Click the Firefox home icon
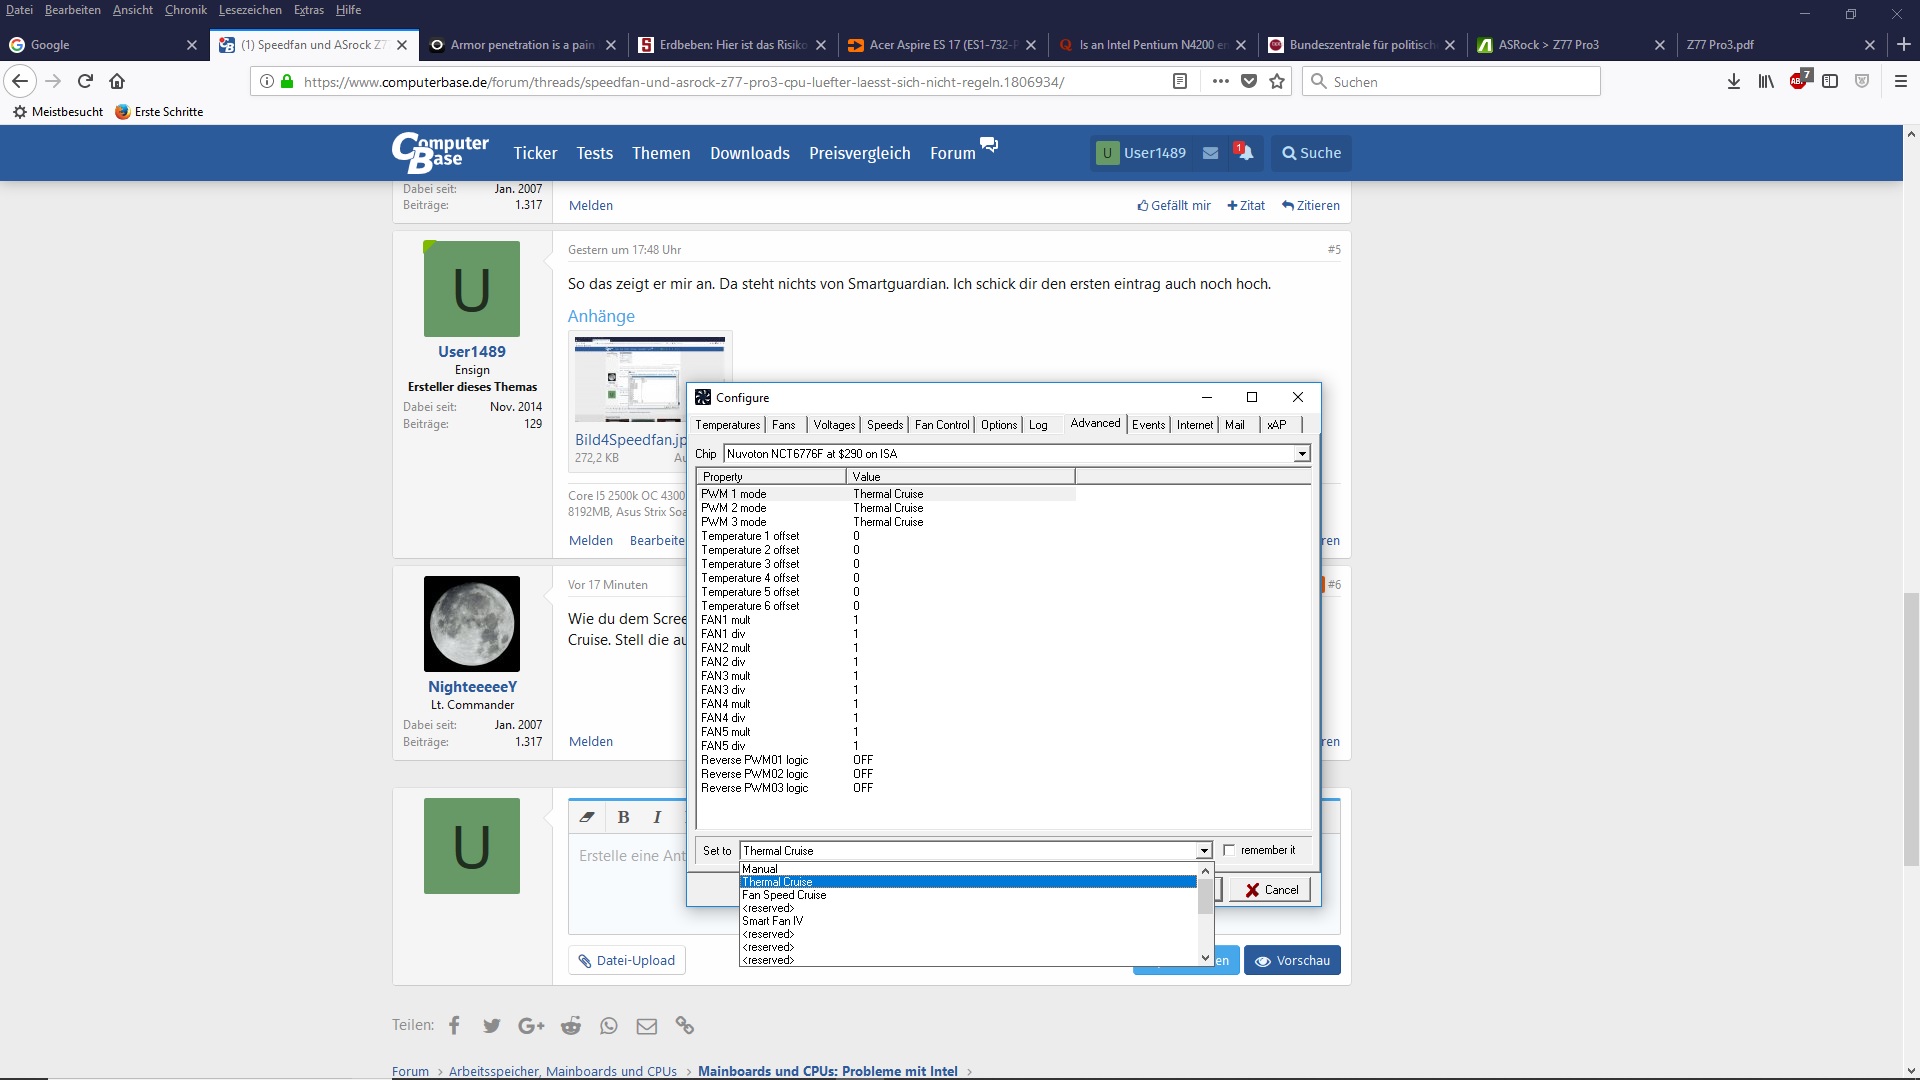The height and width of the screenshot is (1080, 1920). tap(117, 81)
